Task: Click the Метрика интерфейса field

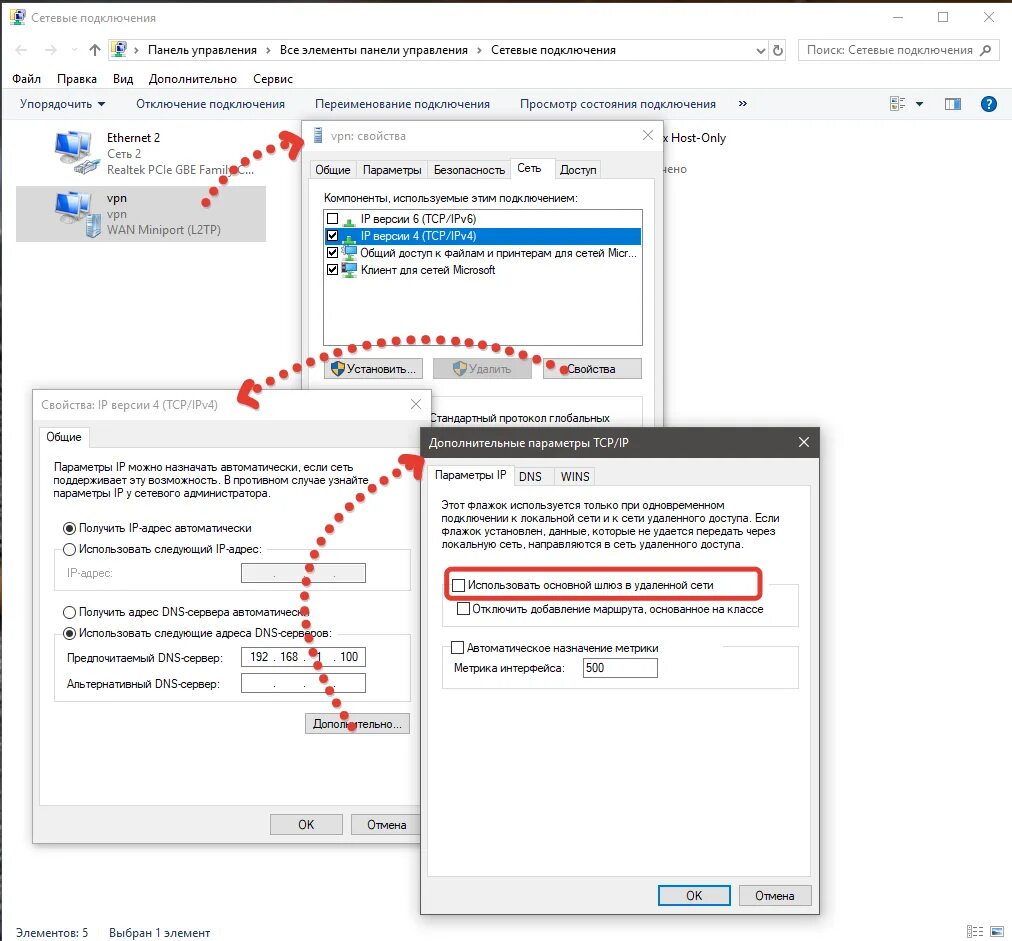Action: point(620,668)
